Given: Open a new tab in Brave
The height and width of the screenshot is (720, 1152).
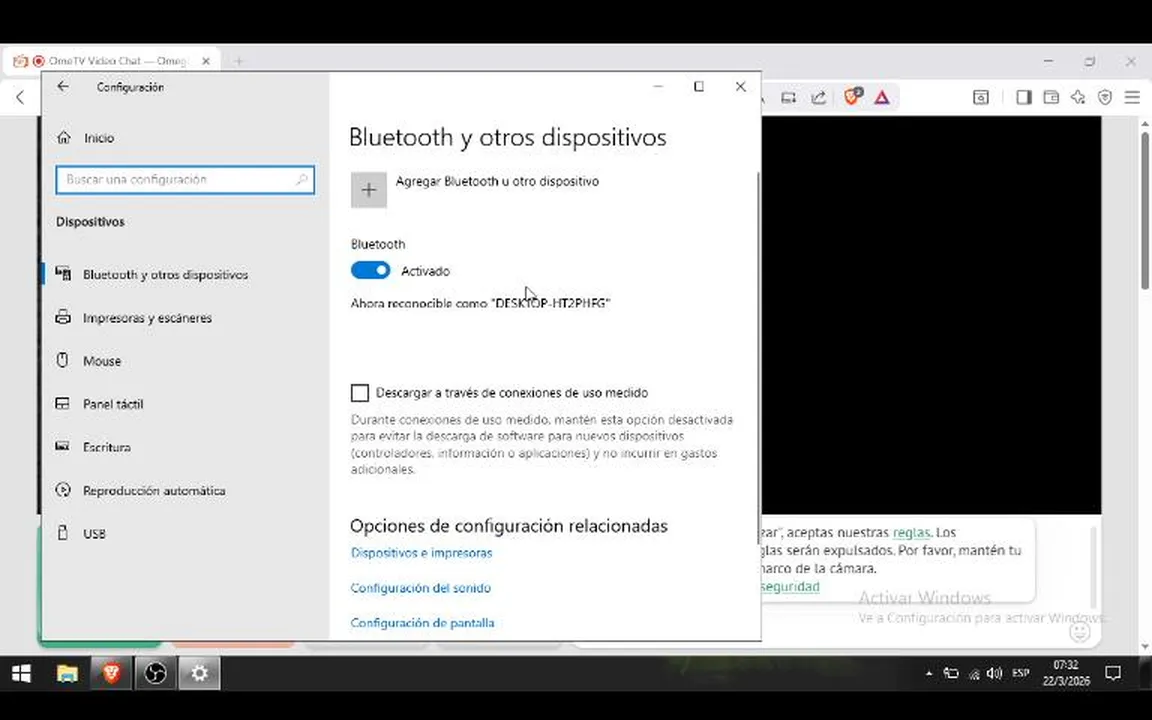Looking at the screenshot, I should (239, 61).
